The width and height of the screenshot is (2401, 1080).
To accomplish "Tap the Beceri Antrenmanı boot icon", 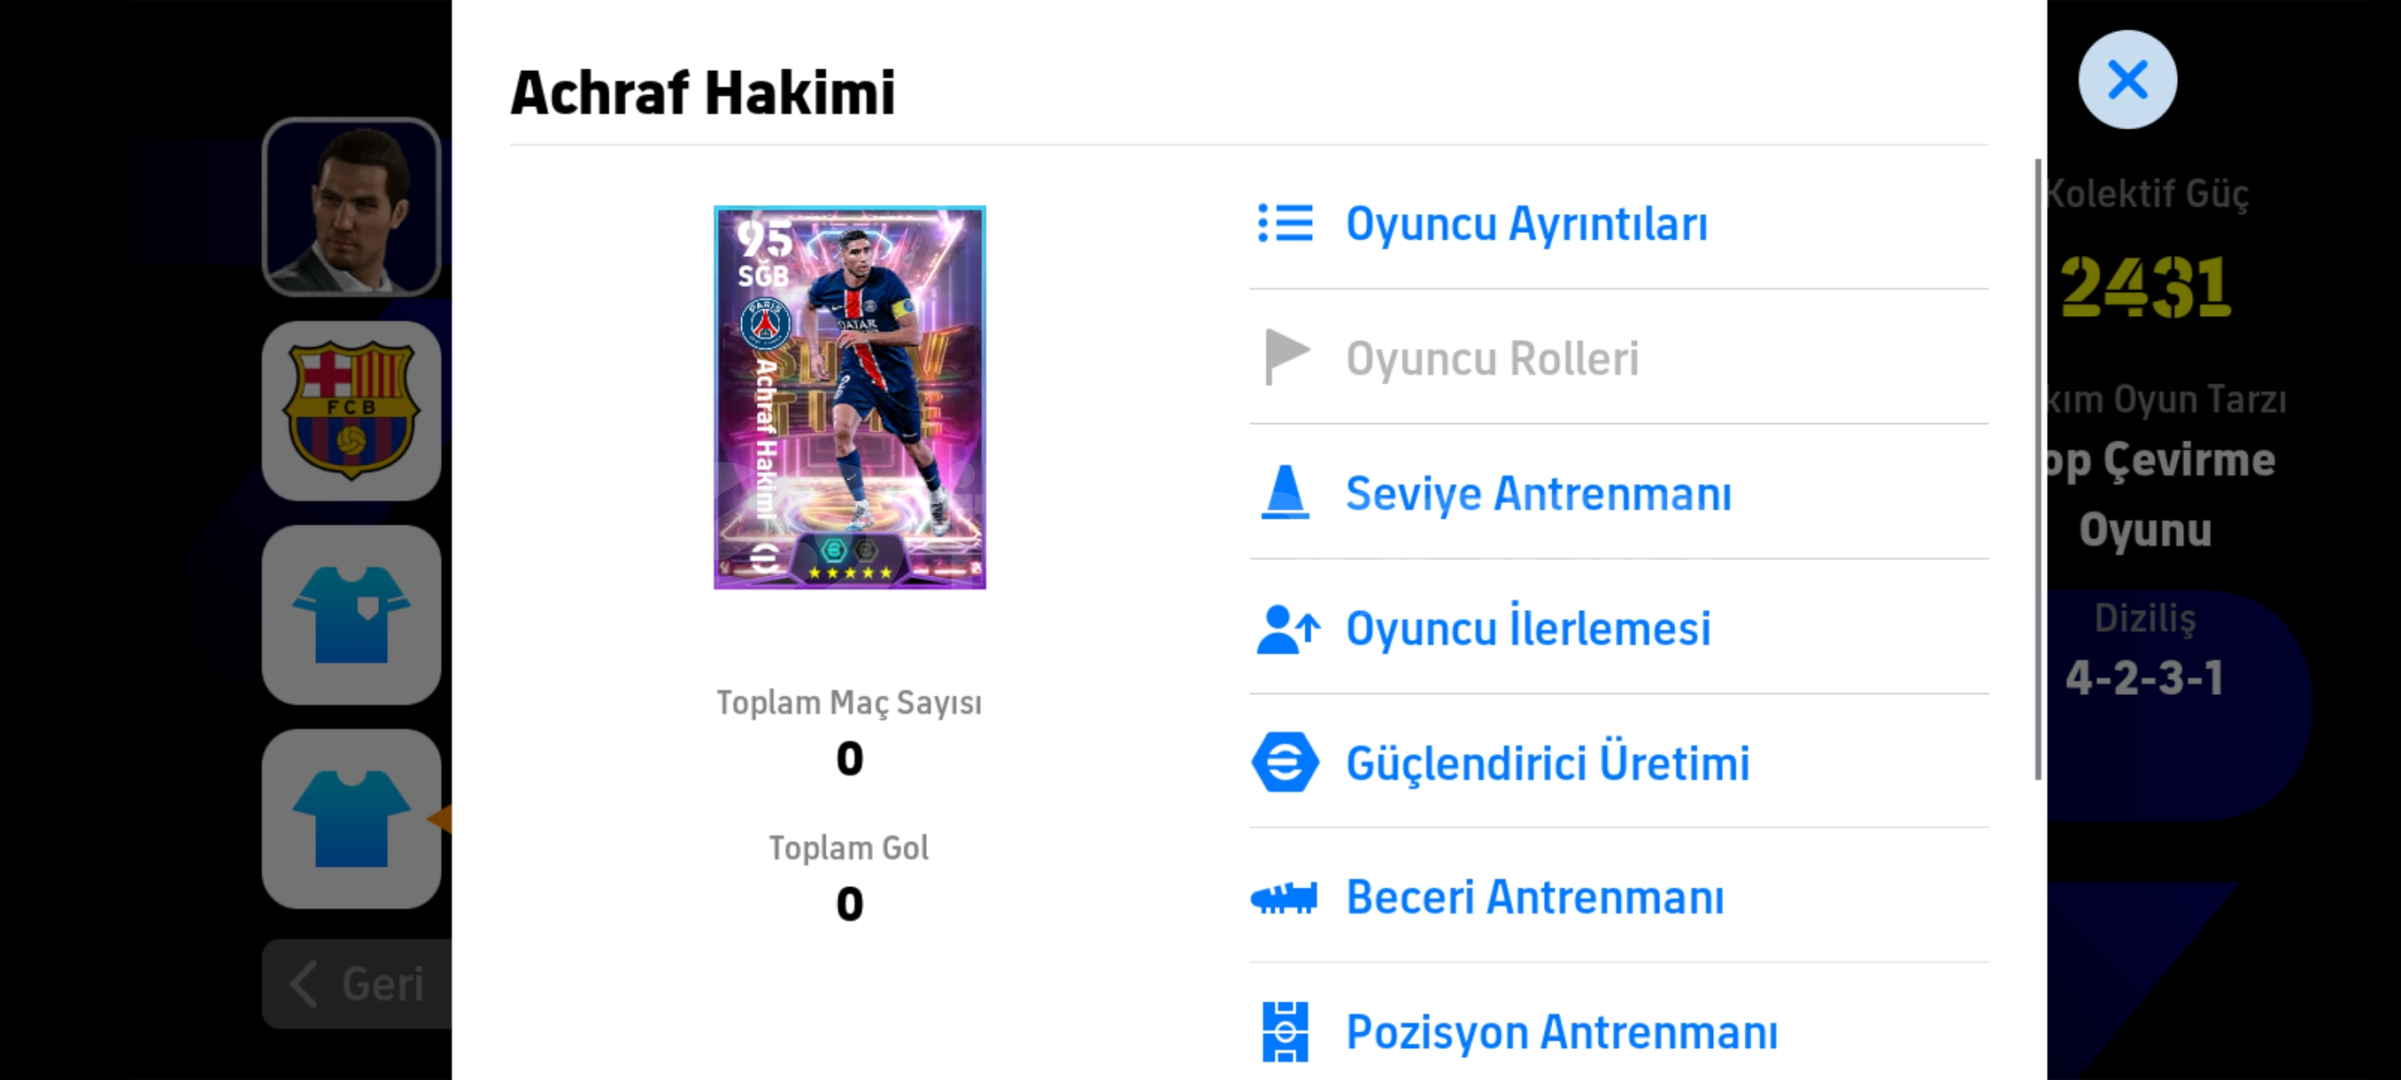I will pyautogui.click(x=1284, y=897).
